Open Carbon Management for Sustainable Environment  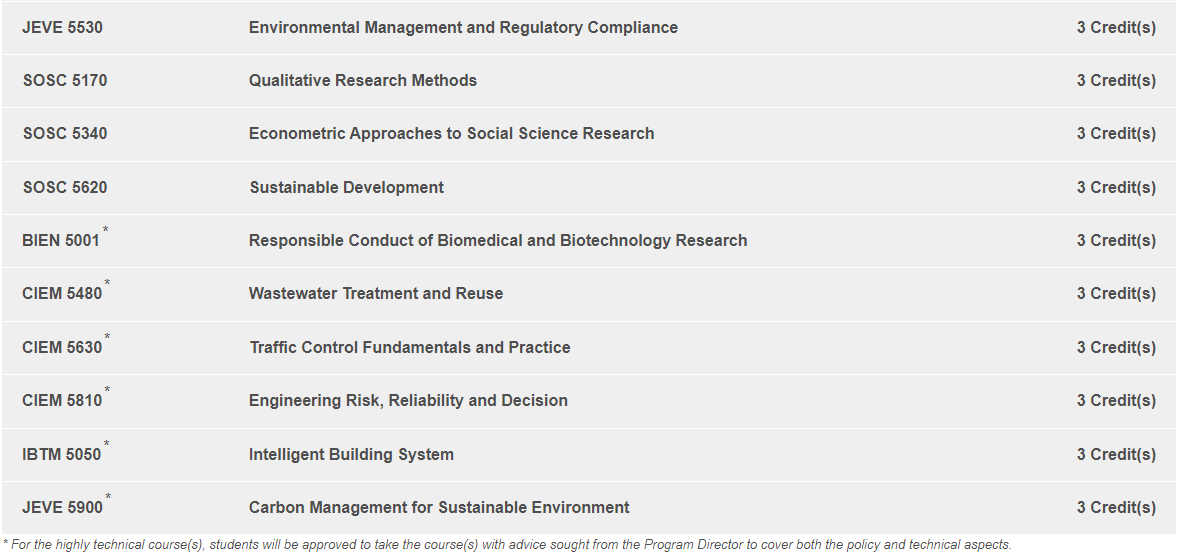(439, 508)
